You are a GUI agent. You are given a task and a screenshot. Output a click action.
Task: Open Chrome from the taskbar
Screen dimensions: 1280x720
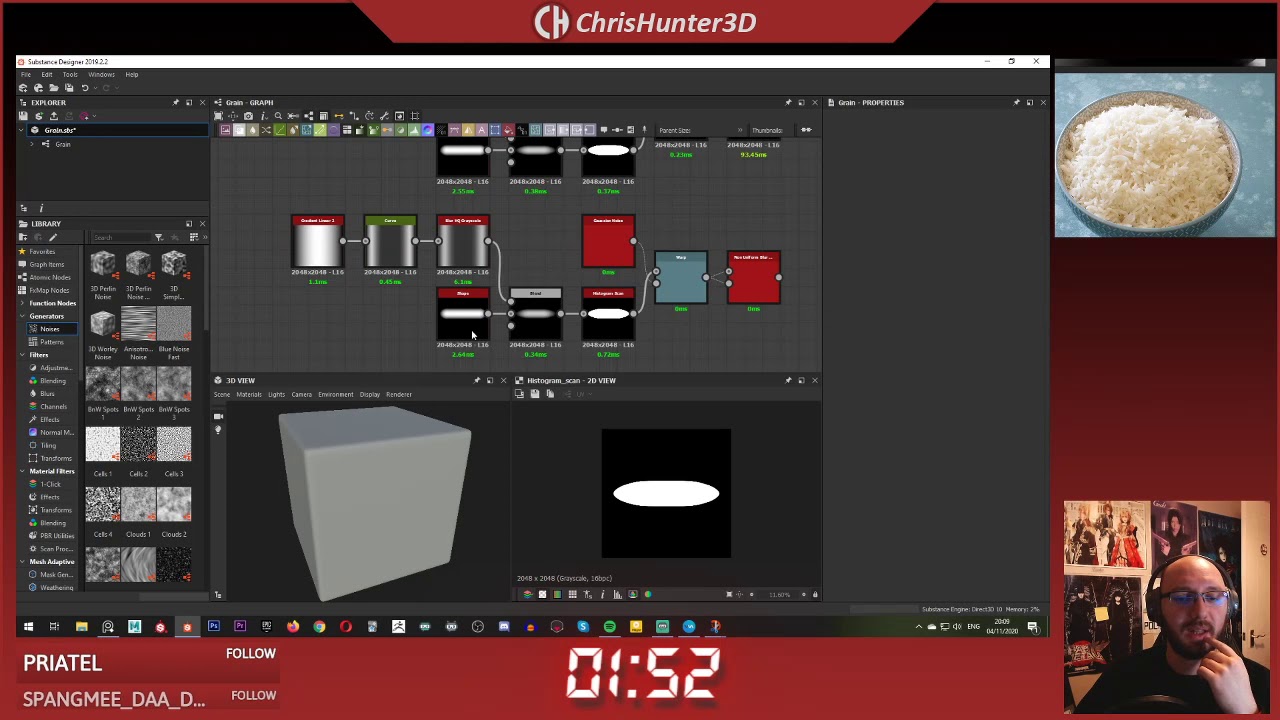point(319,627)
